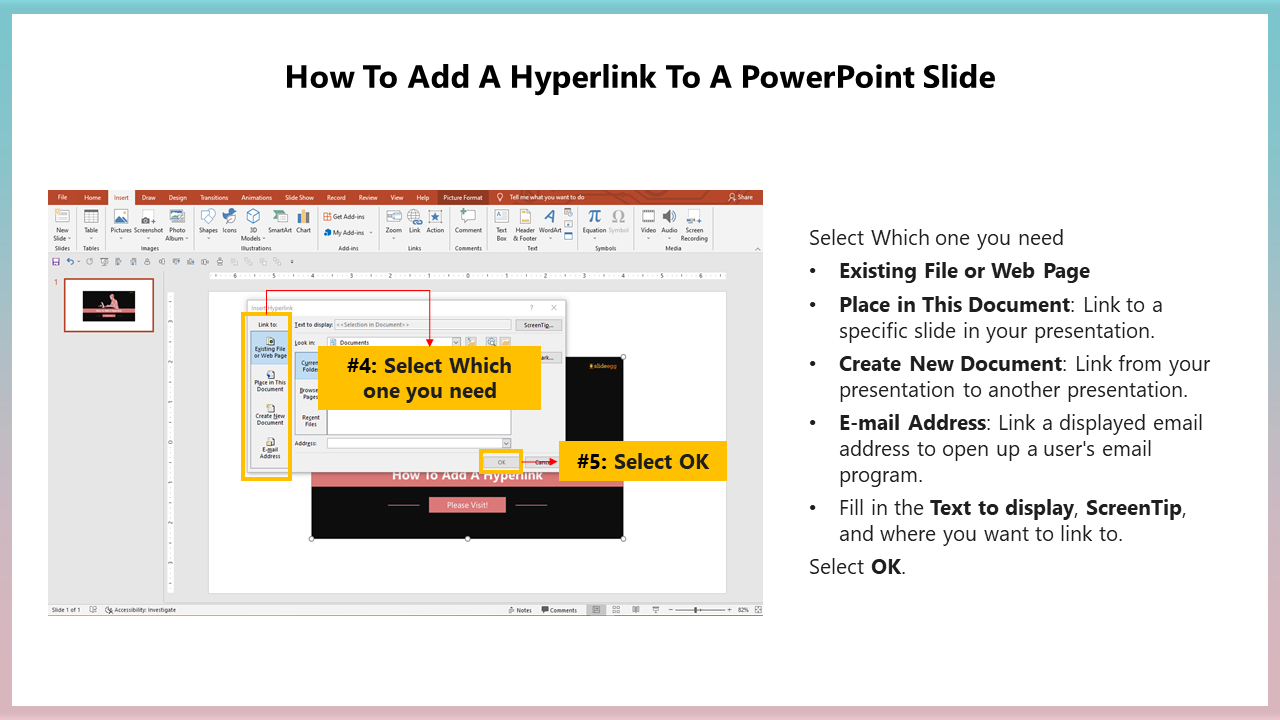Choose Create New Document option

click(x=270, y=414)
